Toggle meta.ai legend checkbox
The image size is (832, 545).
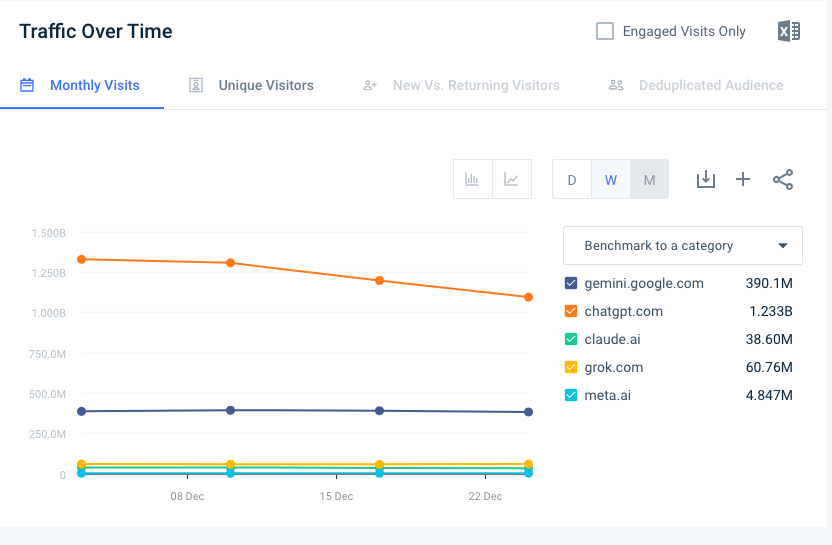pyautogui.click(x=572, y=395)
